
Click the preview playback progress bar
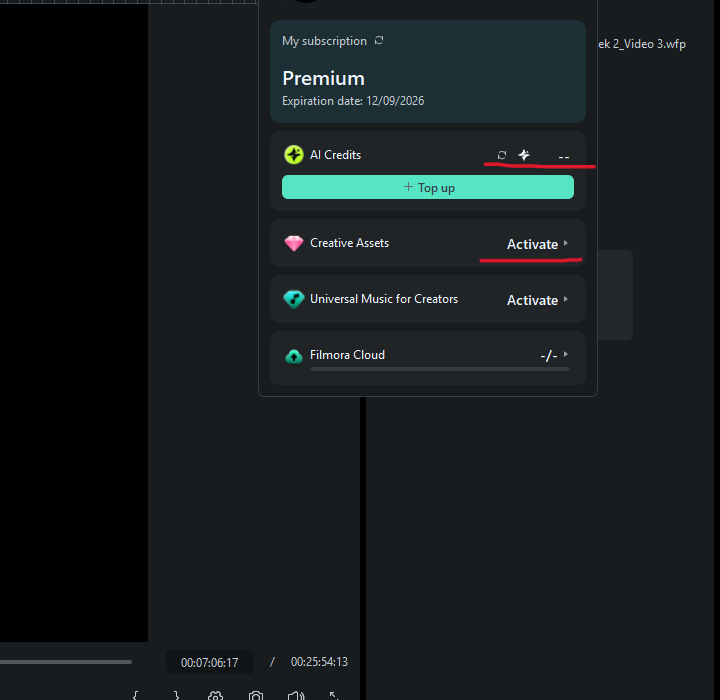coord(66,662)
